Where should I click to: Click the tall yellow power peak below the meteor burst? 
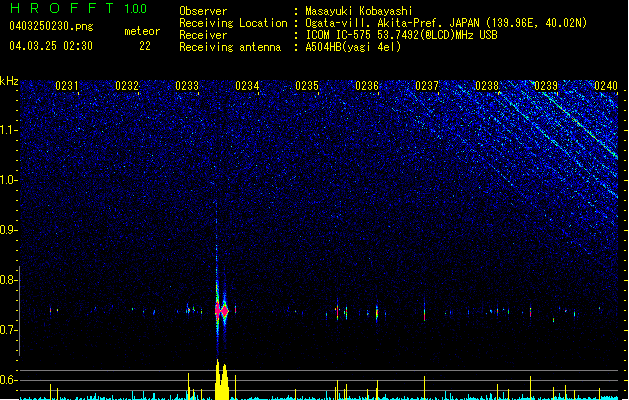221,380
